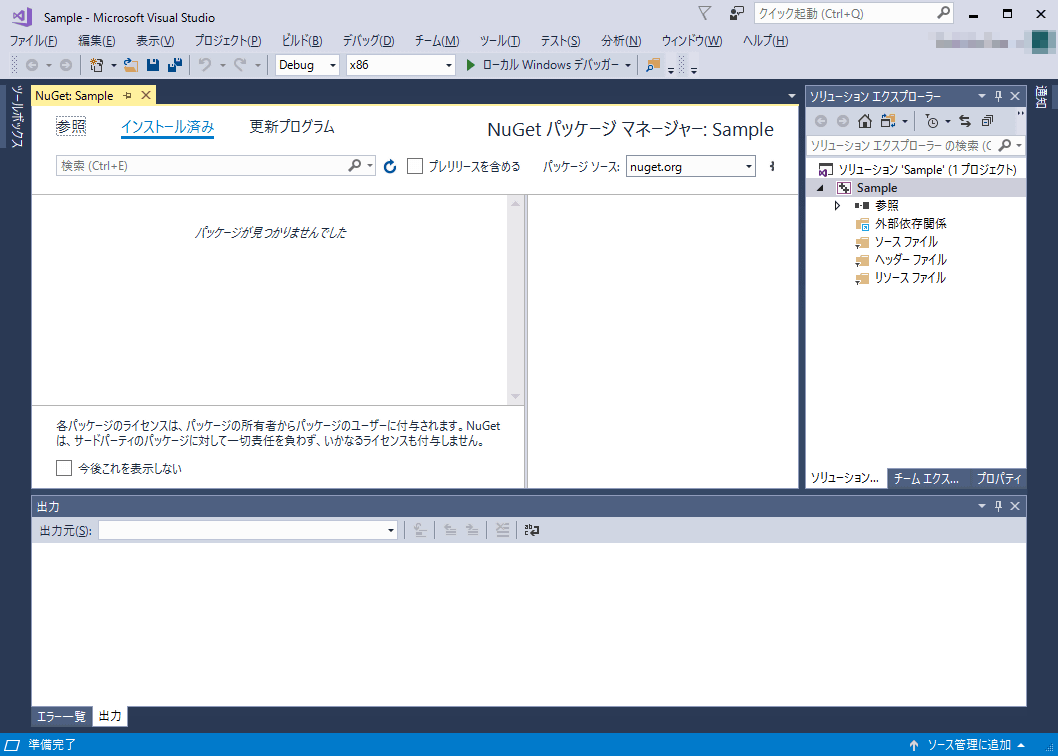Open the Tools menu

point(500,40)
